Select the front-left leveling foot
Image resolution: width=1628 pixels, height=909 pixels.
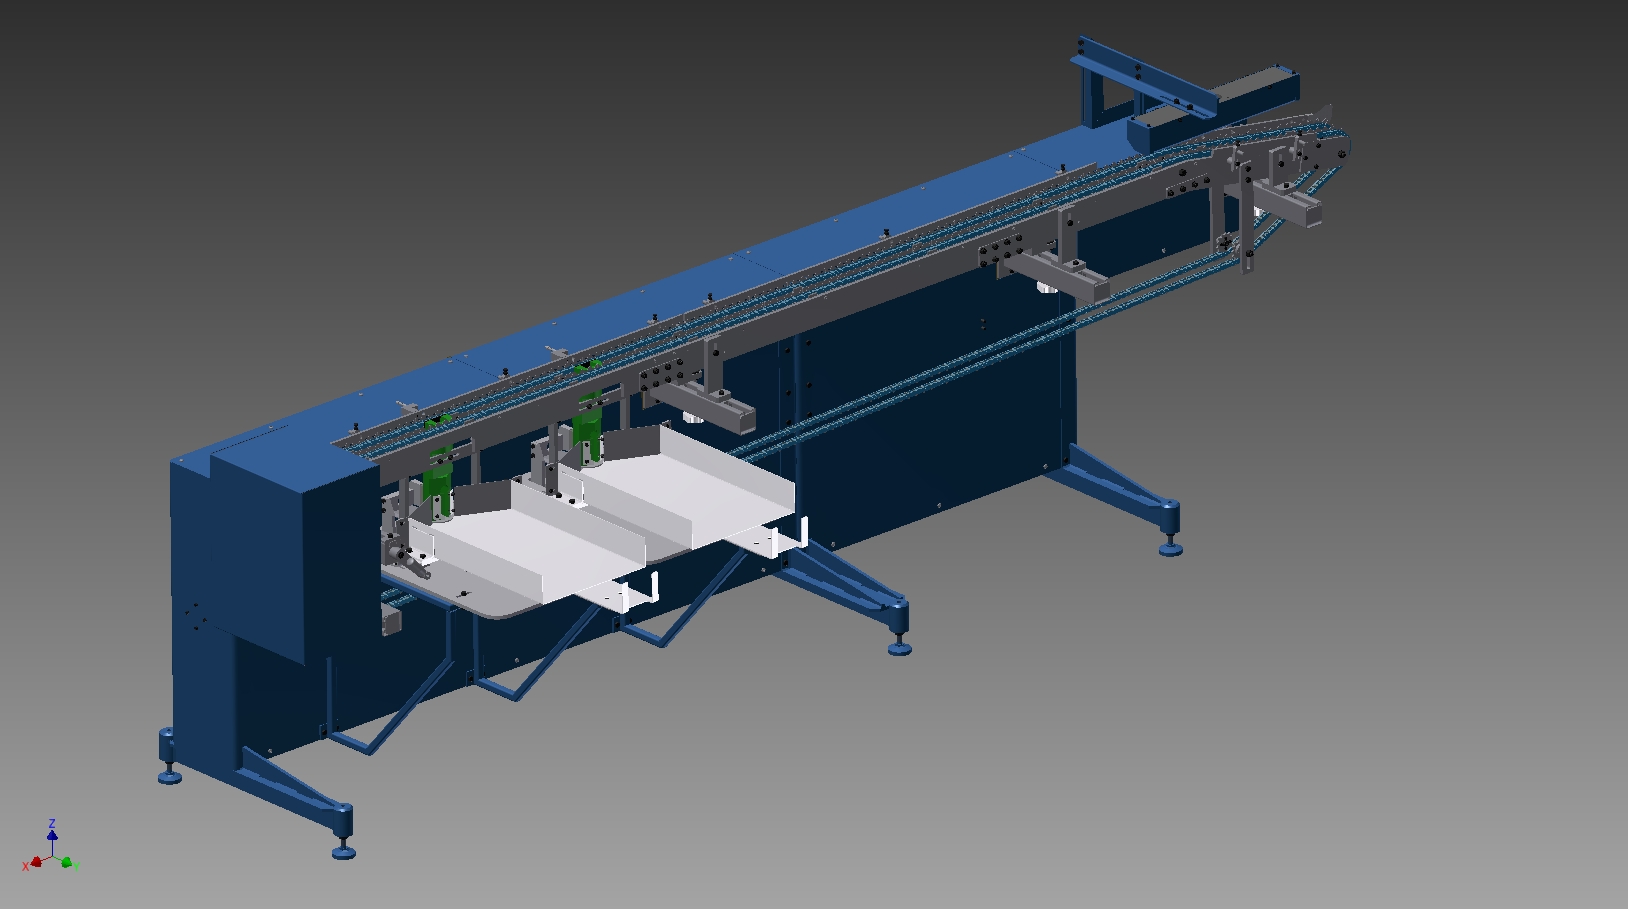(x=343, y=852)
